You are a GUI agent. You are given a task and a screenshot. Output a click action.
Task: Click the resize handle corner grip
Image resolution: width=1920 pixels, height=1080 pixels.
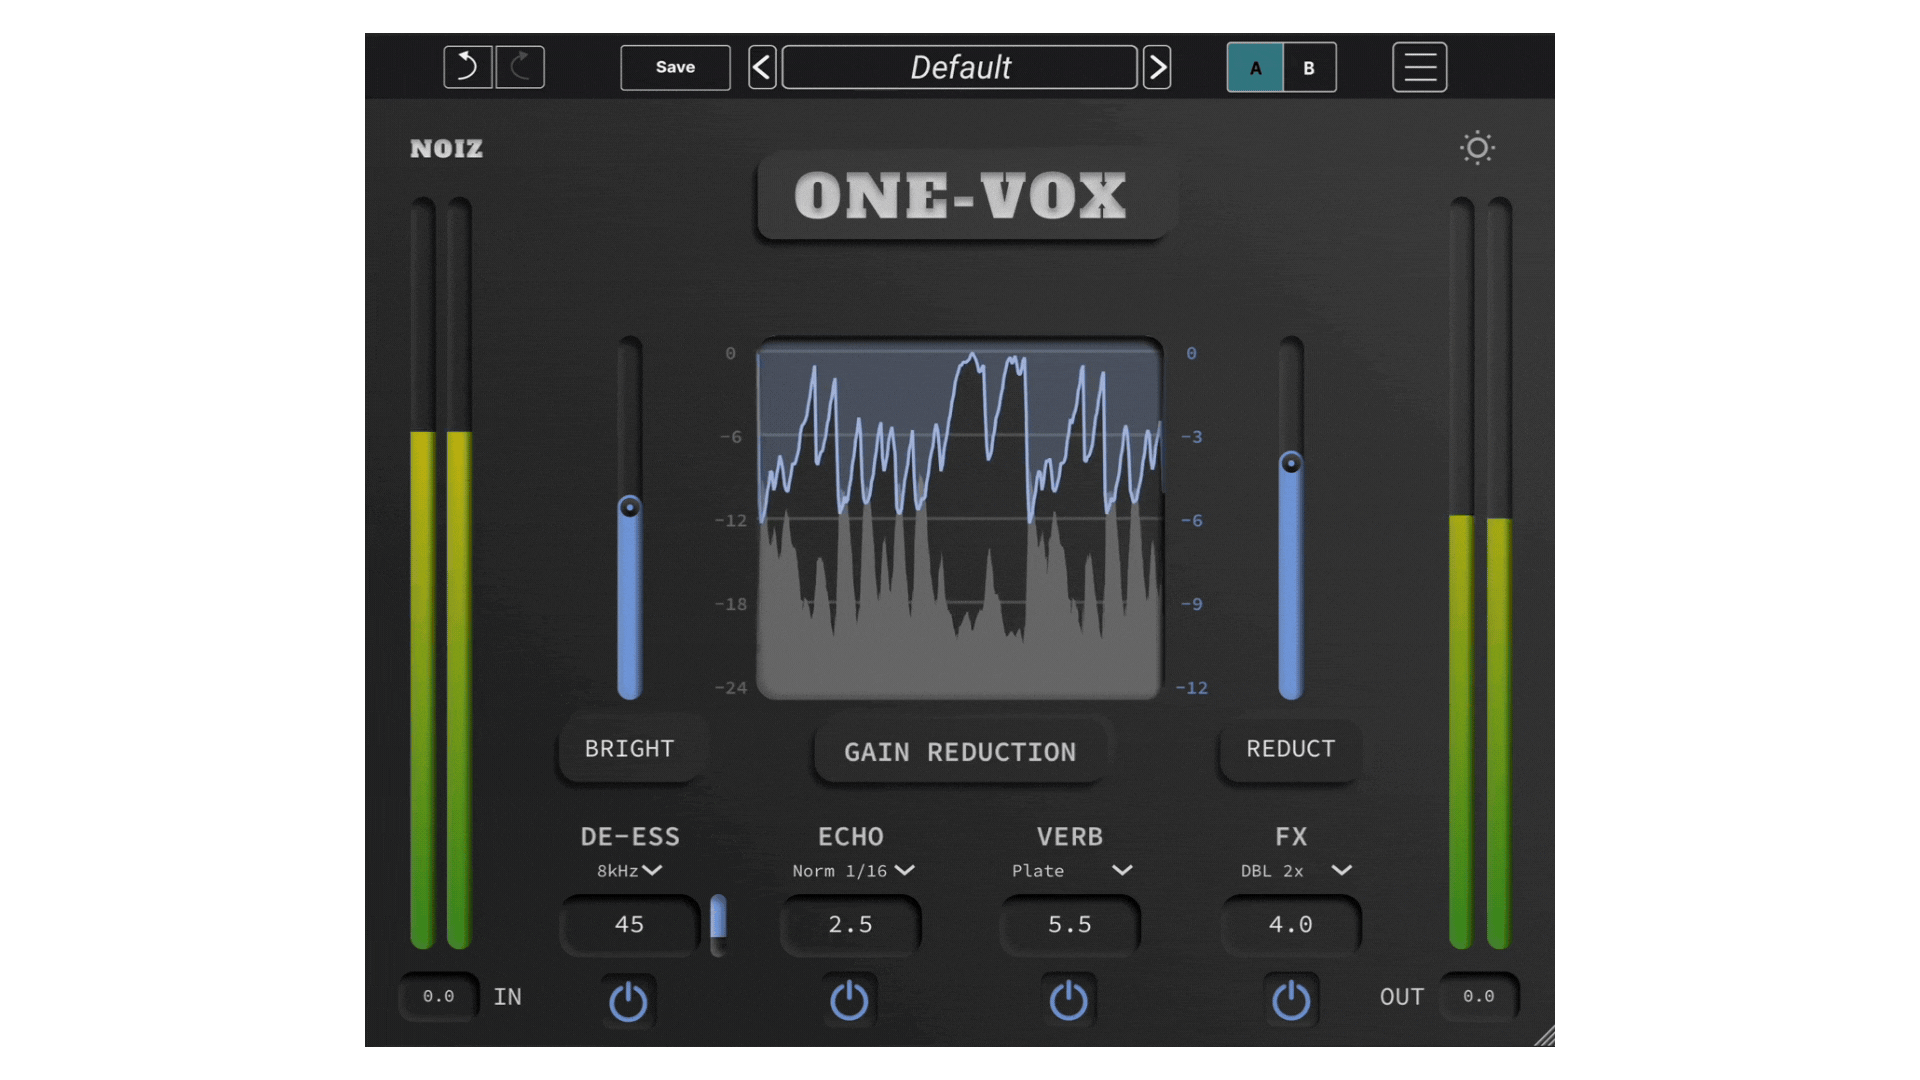1545,1036
